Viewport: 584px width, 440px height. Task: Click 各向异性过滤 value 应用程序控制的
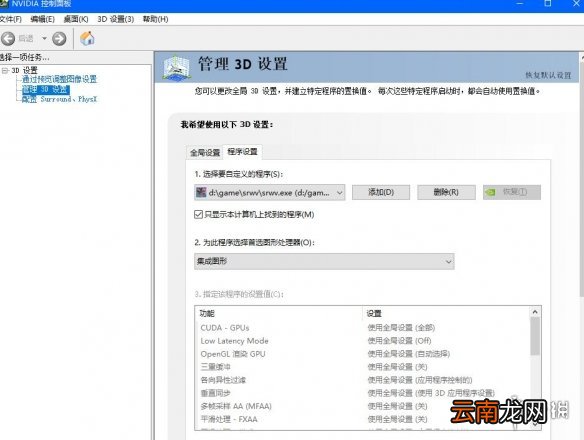(420, 380)
